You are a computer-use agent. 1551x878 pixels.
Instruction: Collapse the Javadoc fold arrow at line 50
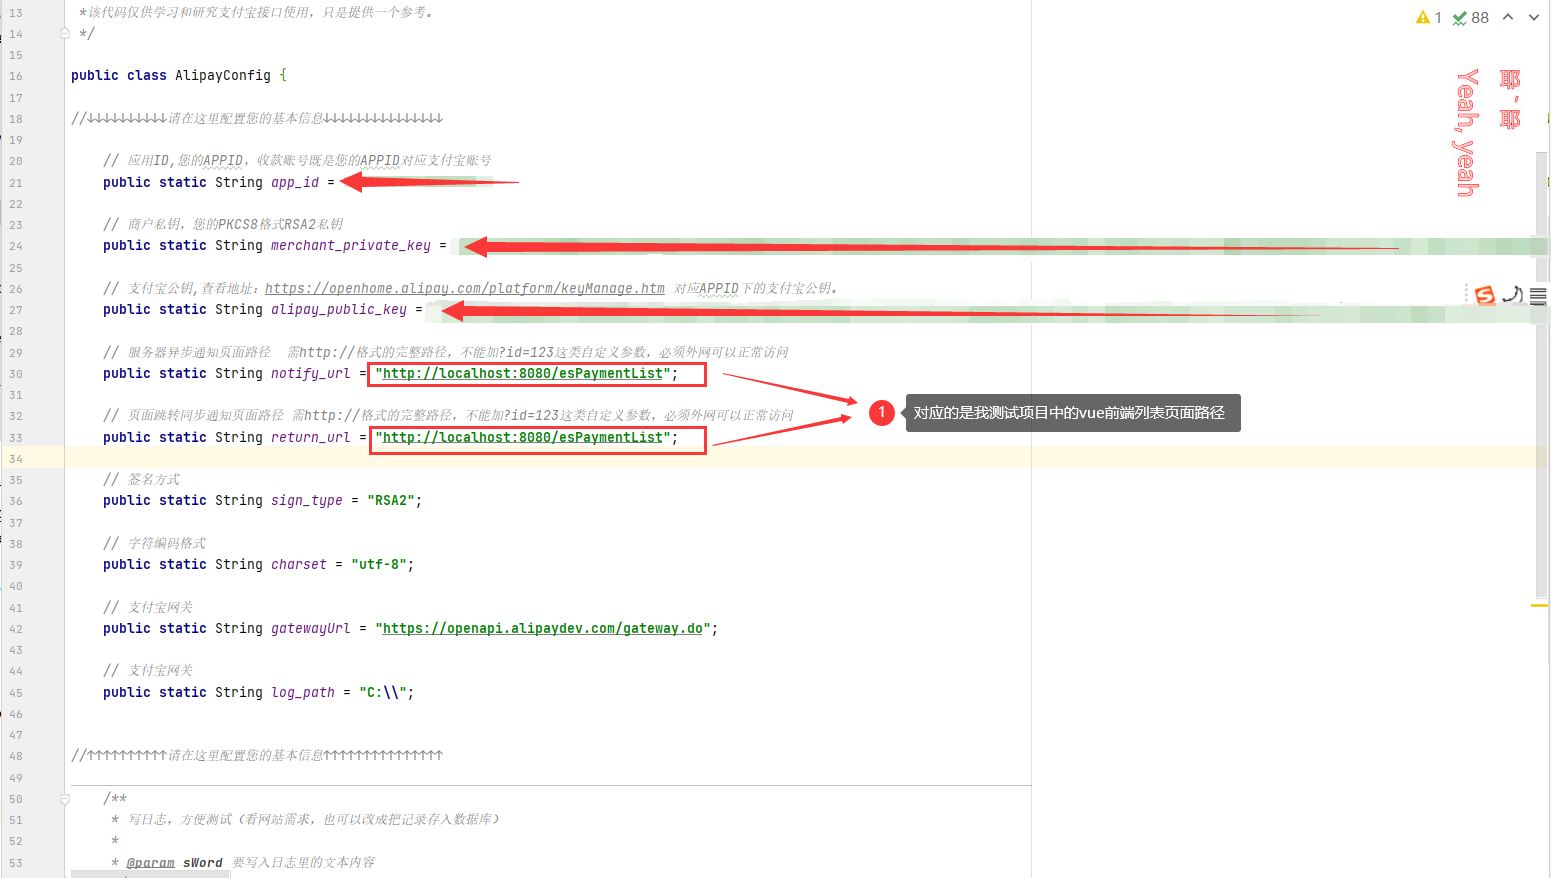pyautogui.click(x=64, y=798)
